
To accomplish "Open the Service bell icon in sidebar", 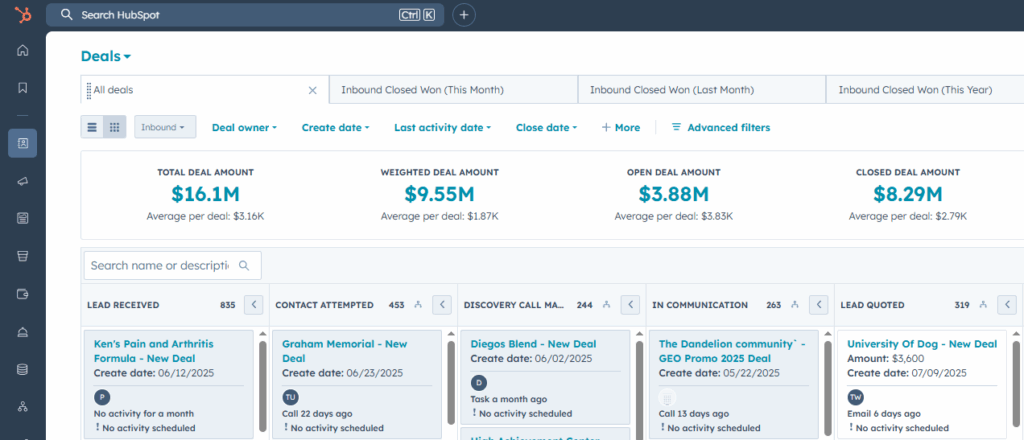I will click(23, 332).
